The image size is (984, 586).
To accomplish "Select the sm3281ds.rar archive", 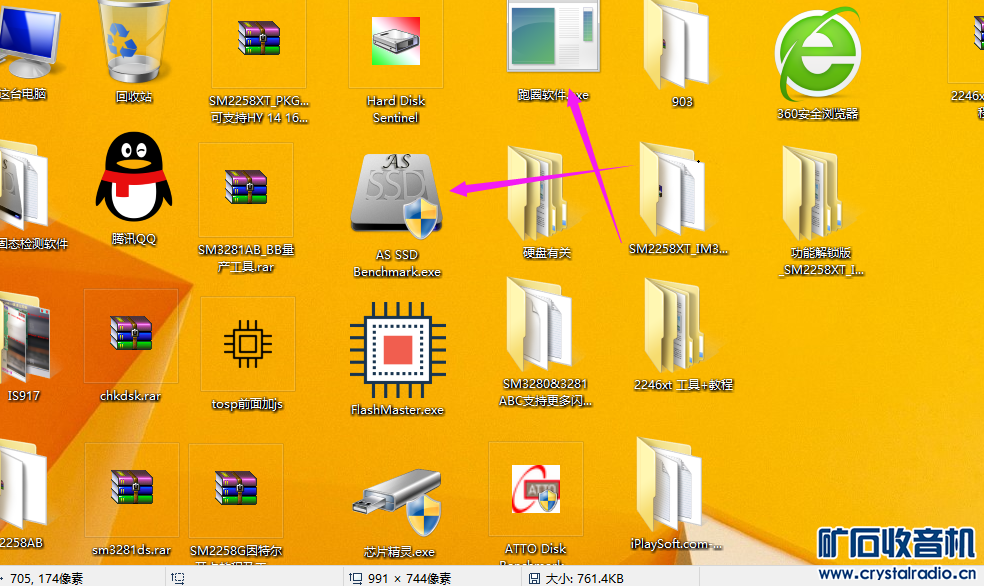I will click(132, 487).
